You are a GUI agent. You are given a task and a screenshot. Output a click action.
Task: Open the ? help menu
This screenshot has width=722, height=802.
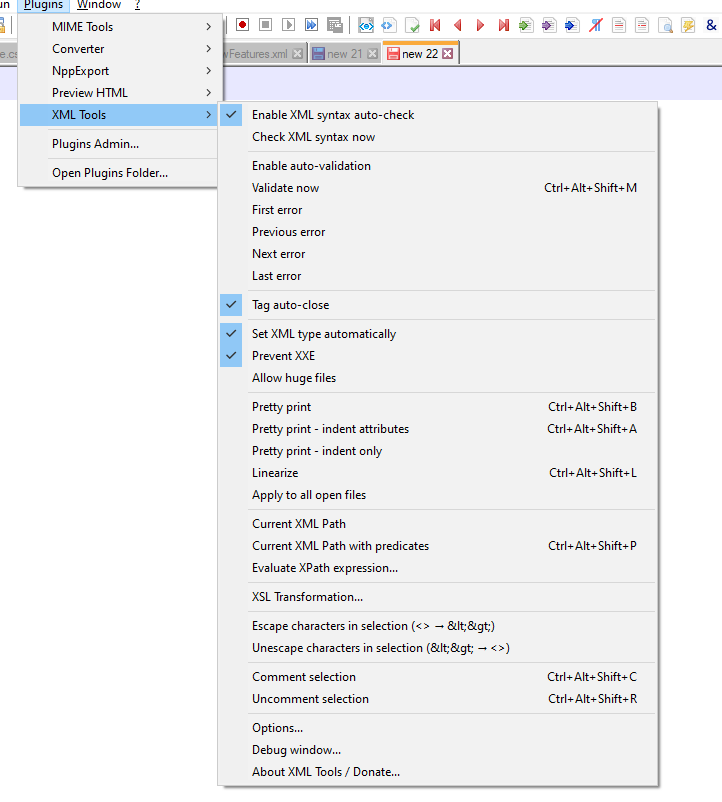tap(137, 5)
